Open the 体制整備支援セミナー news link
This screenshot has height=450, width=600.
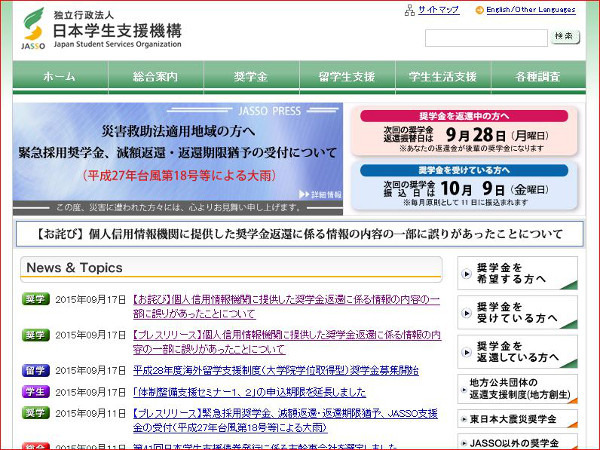tap(249, 392)
